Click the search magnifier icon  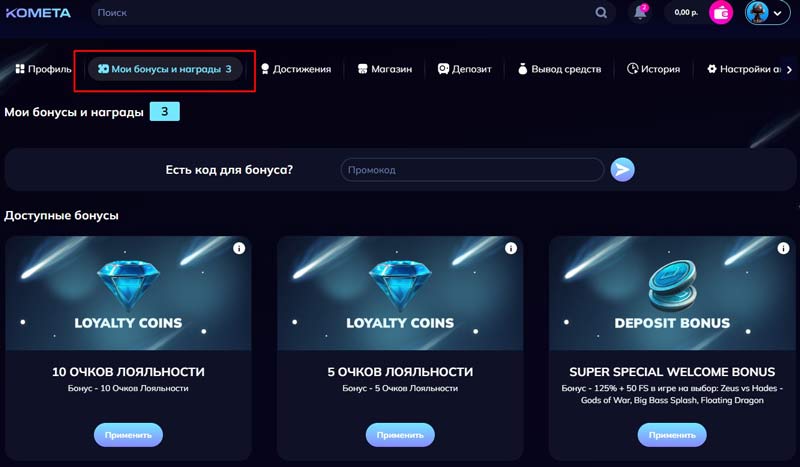click(601, 13)
